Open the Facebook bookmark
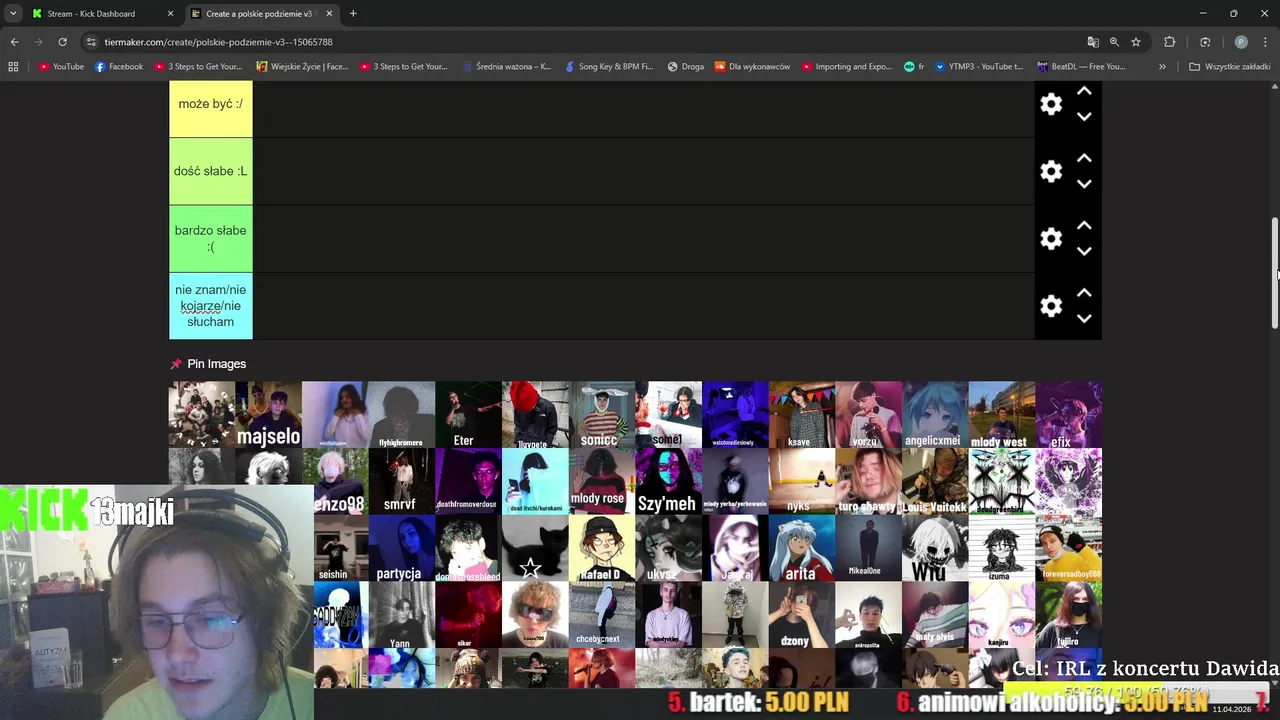 (x=119, y=67)
